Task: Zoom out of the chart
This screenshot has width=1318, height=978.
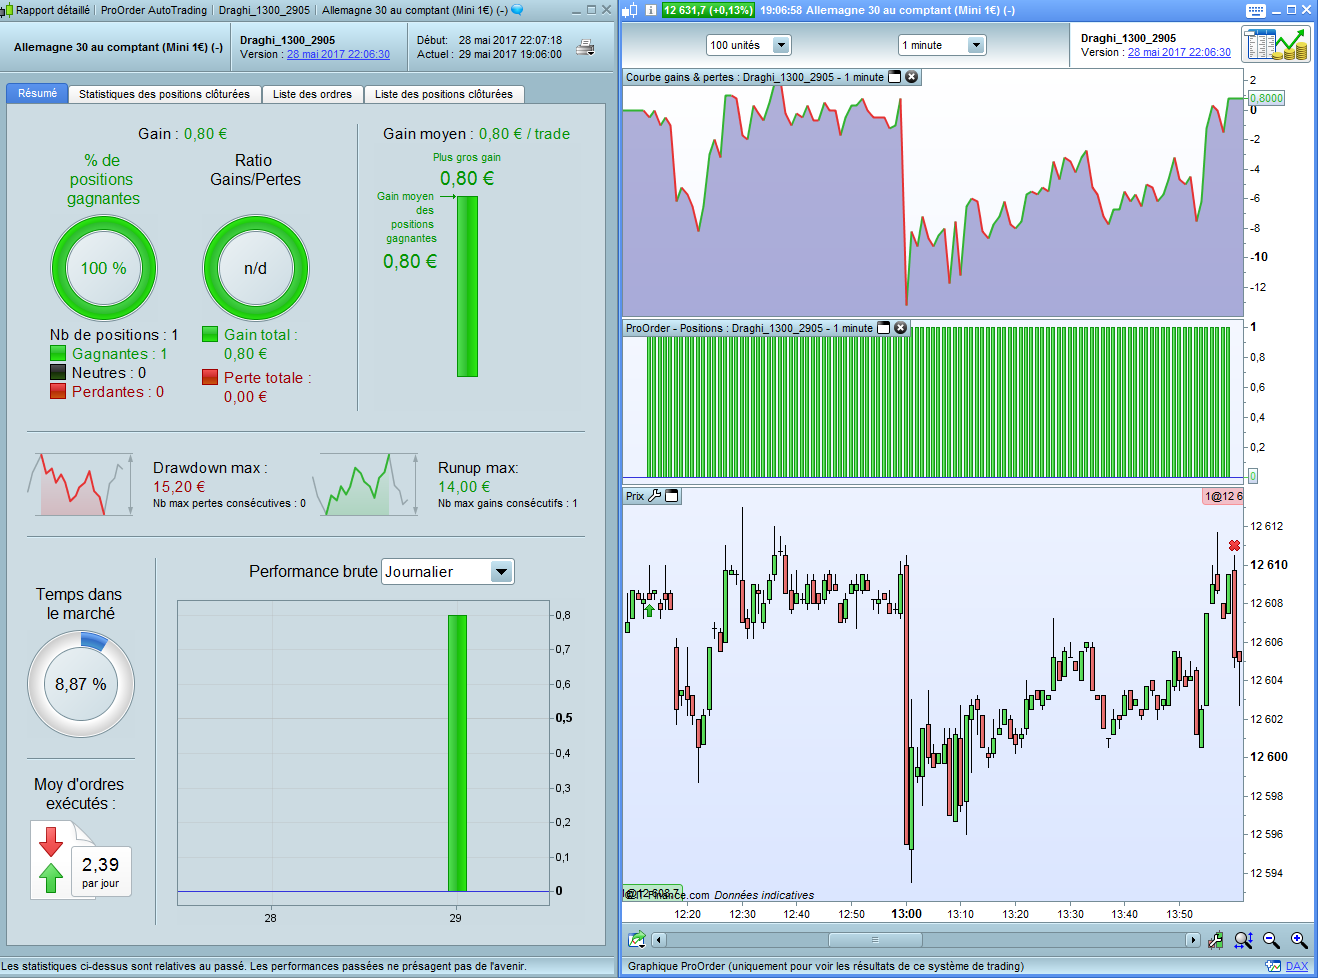Action: (1271, 939)
